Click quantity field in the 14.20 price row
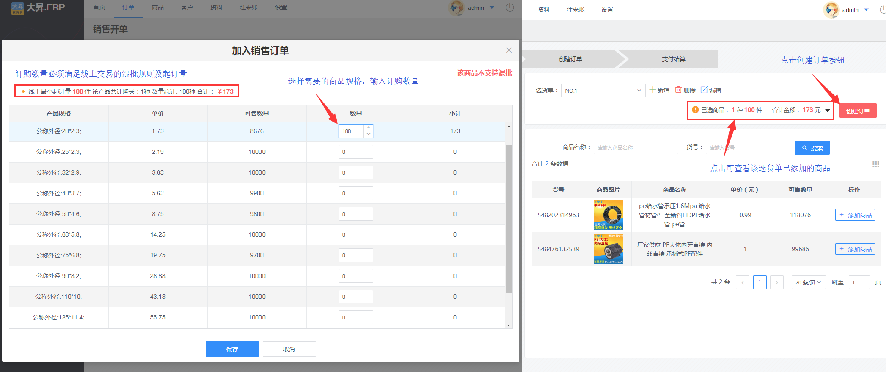886x373 pixels. point(355,234)
